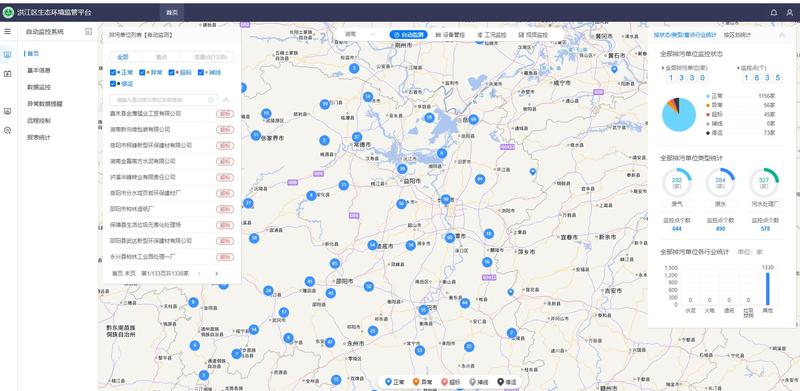Open the notification bell
The width and height of the screenshot is (800, 391).
773,13
